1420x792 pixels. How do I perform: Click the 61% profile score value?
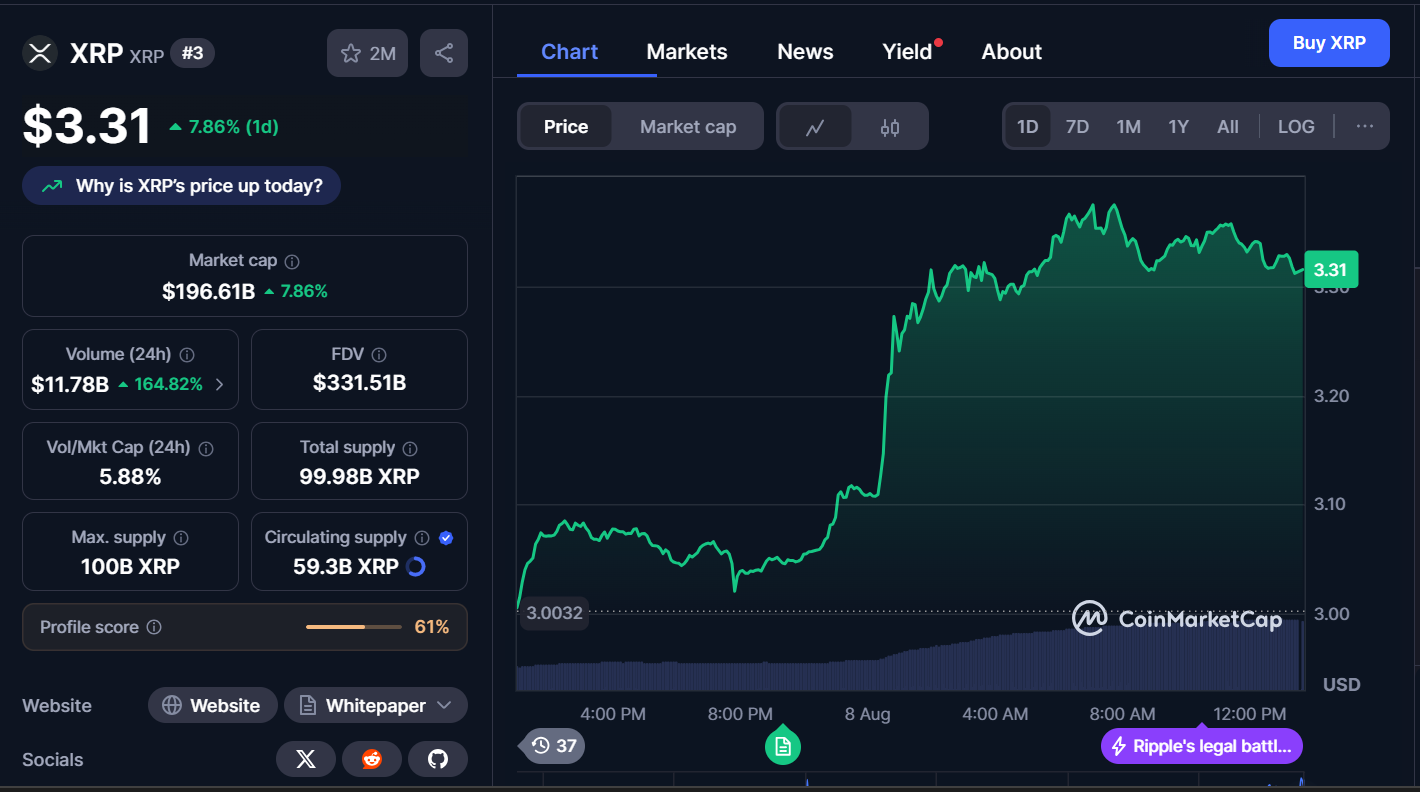(432, 627)
